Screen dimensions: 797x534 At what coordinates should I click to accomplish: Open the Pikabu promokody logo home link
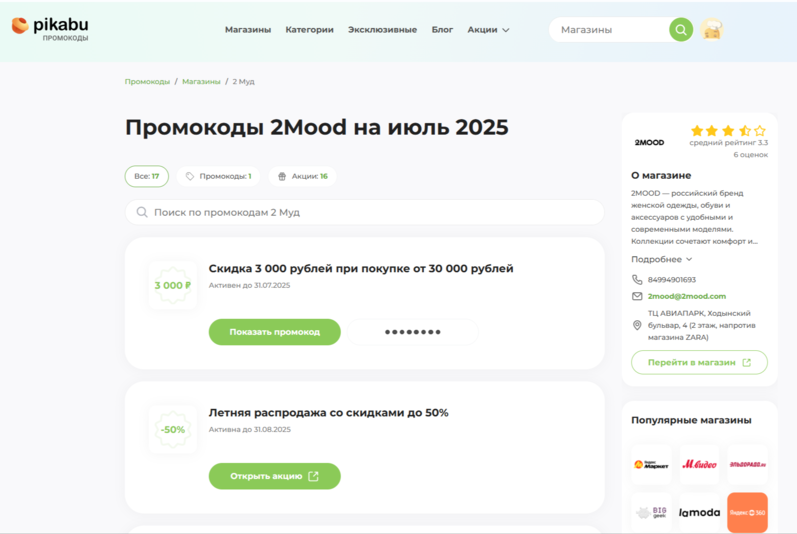click(x=50, y=29)
